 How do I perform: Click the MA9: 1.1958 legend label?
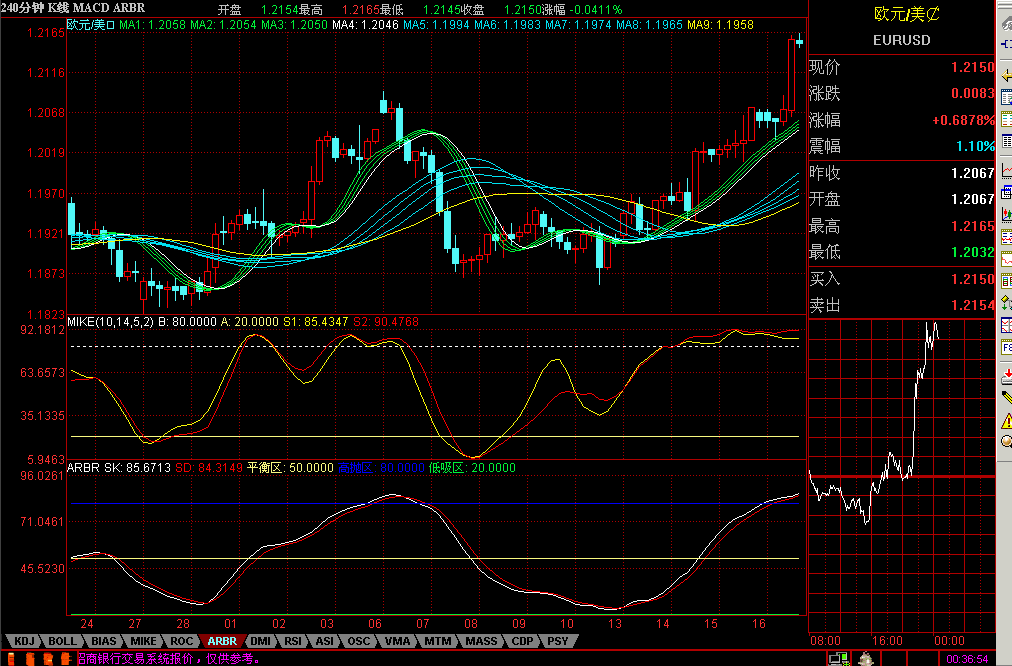(x=720, y=25)
